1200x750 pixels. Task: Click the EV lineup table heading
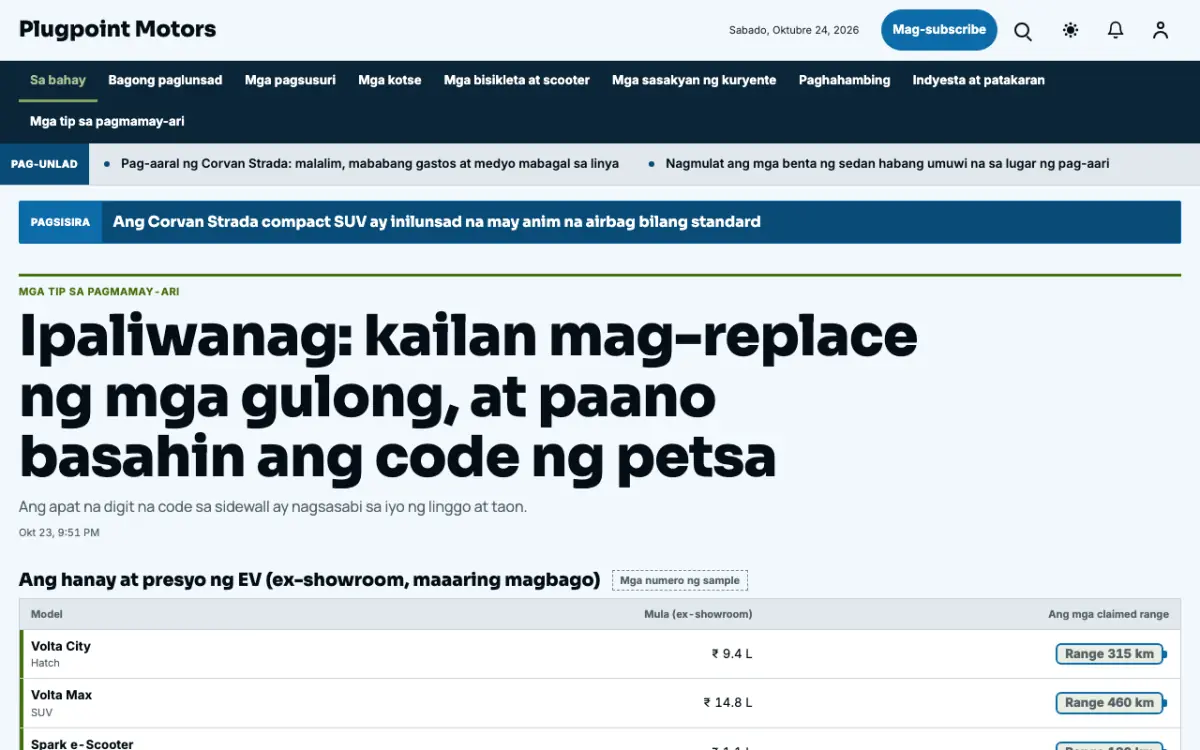tap(309, 580)
